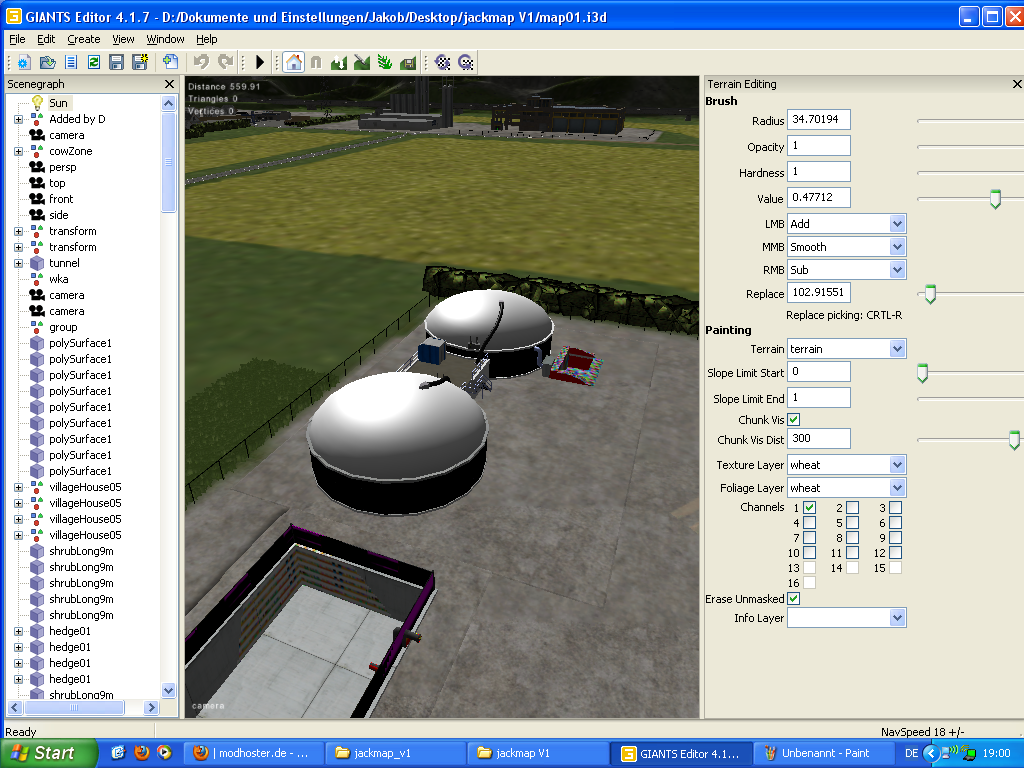Open the RMB Sub dropdown
Viewport: 1024px width, 768px height.
point(847,270)
